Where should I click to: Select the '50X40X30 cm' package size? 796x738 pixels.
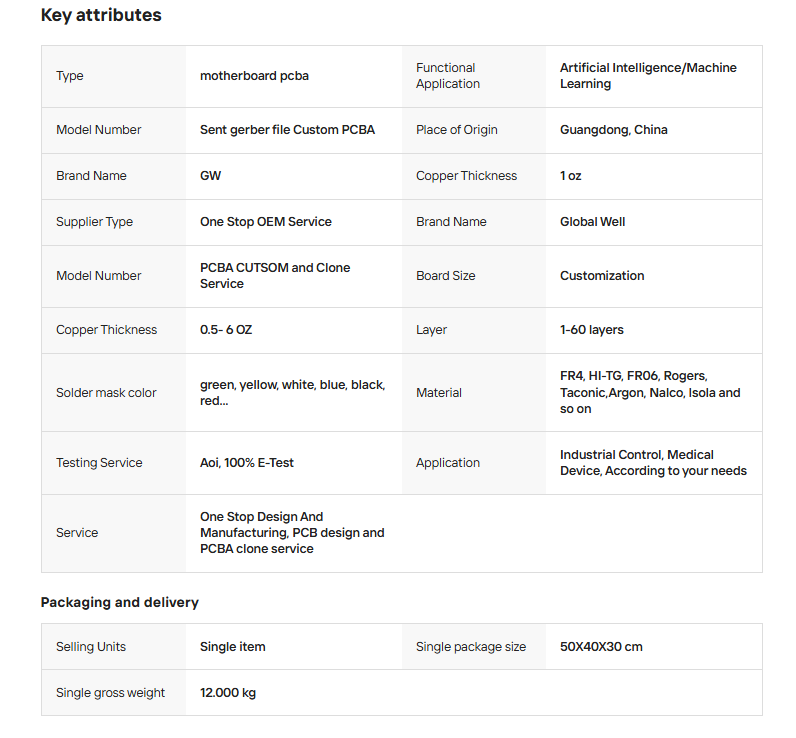coord(600,647)
